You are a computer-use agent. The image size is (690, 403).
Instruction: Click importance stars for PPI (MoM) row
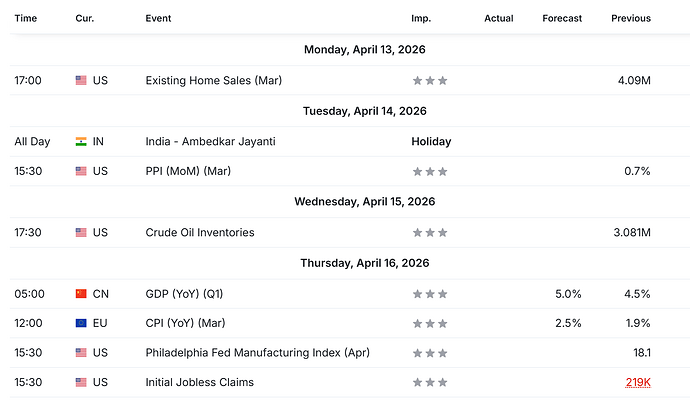(430, 172)
